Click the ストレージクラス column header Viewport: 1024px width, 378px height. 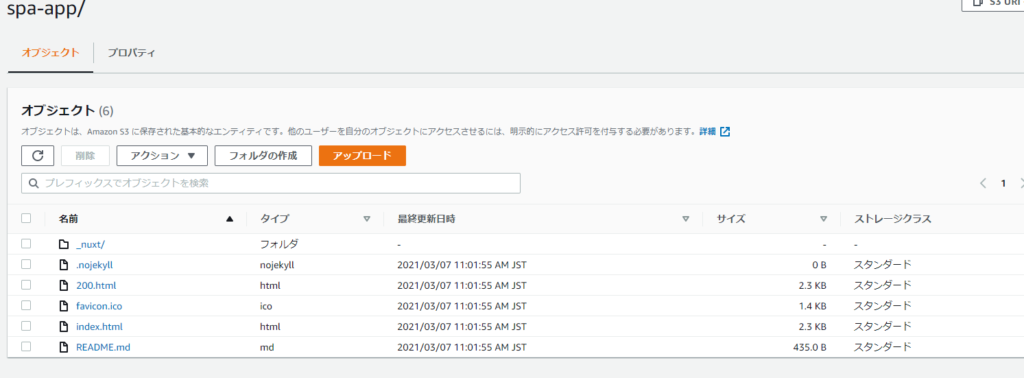click(x=892, y=219)
